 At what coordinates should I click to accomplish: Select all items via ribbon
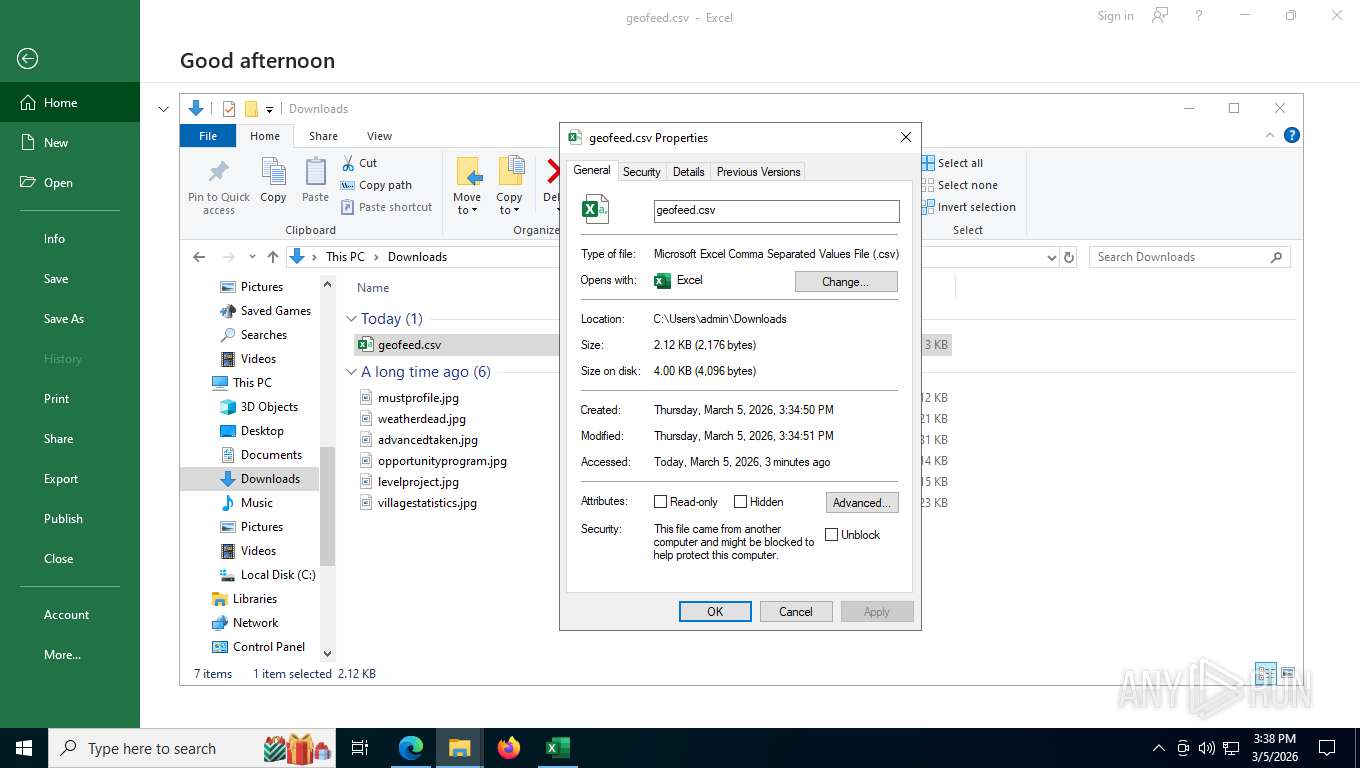952,163
